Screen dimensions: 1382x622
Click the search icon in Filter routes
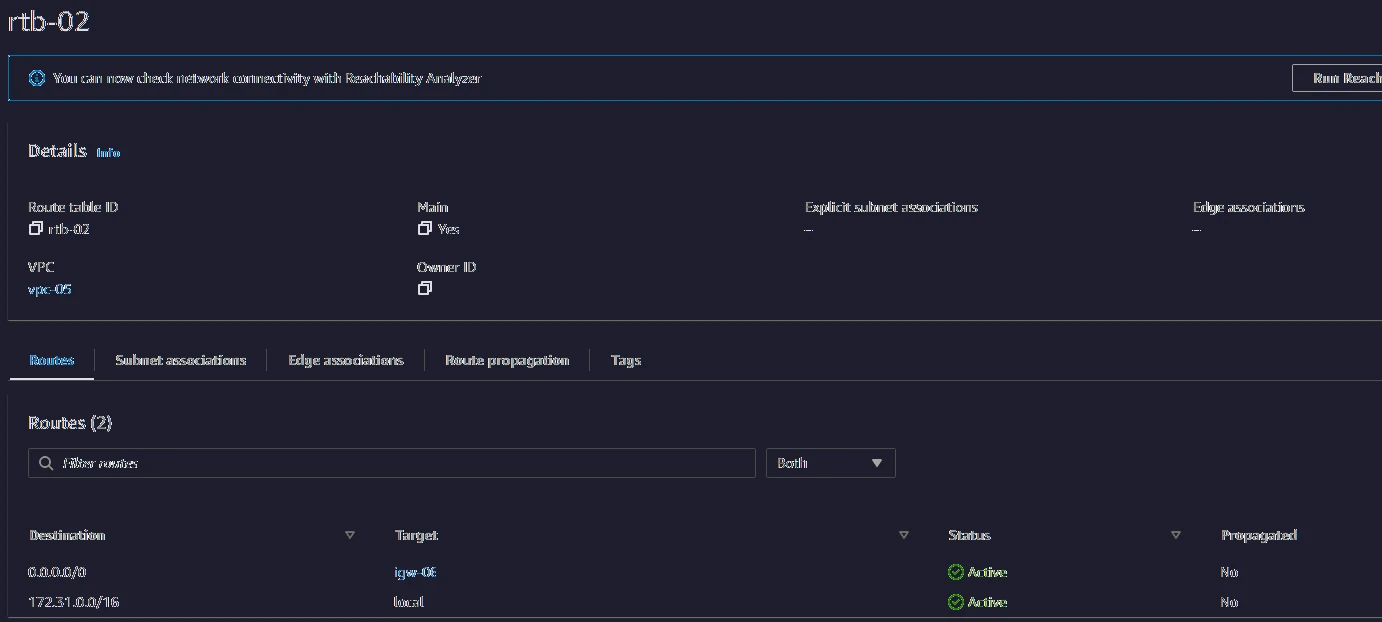pyautogui.click(x=46, y=463)
